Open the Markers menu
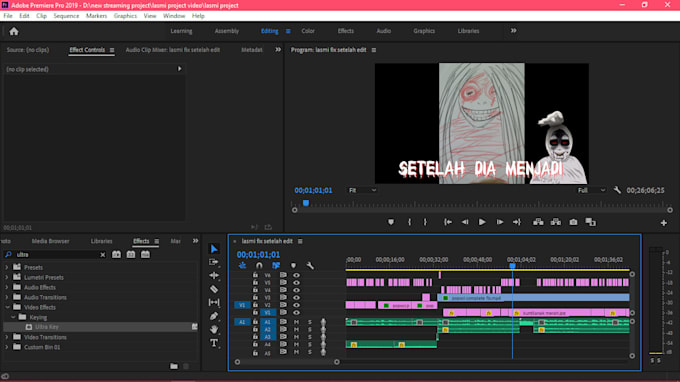The image size is (680, 382). (96, 16)
